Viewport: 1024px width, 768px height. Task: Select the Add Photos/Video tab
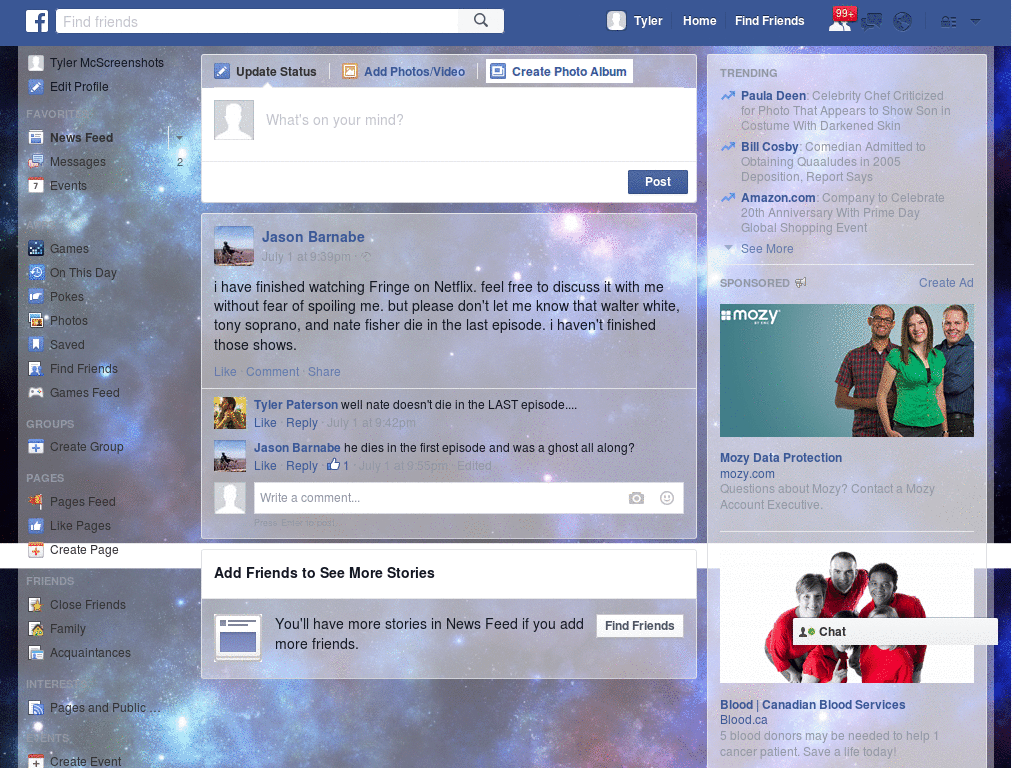click(x=404, y=71)
